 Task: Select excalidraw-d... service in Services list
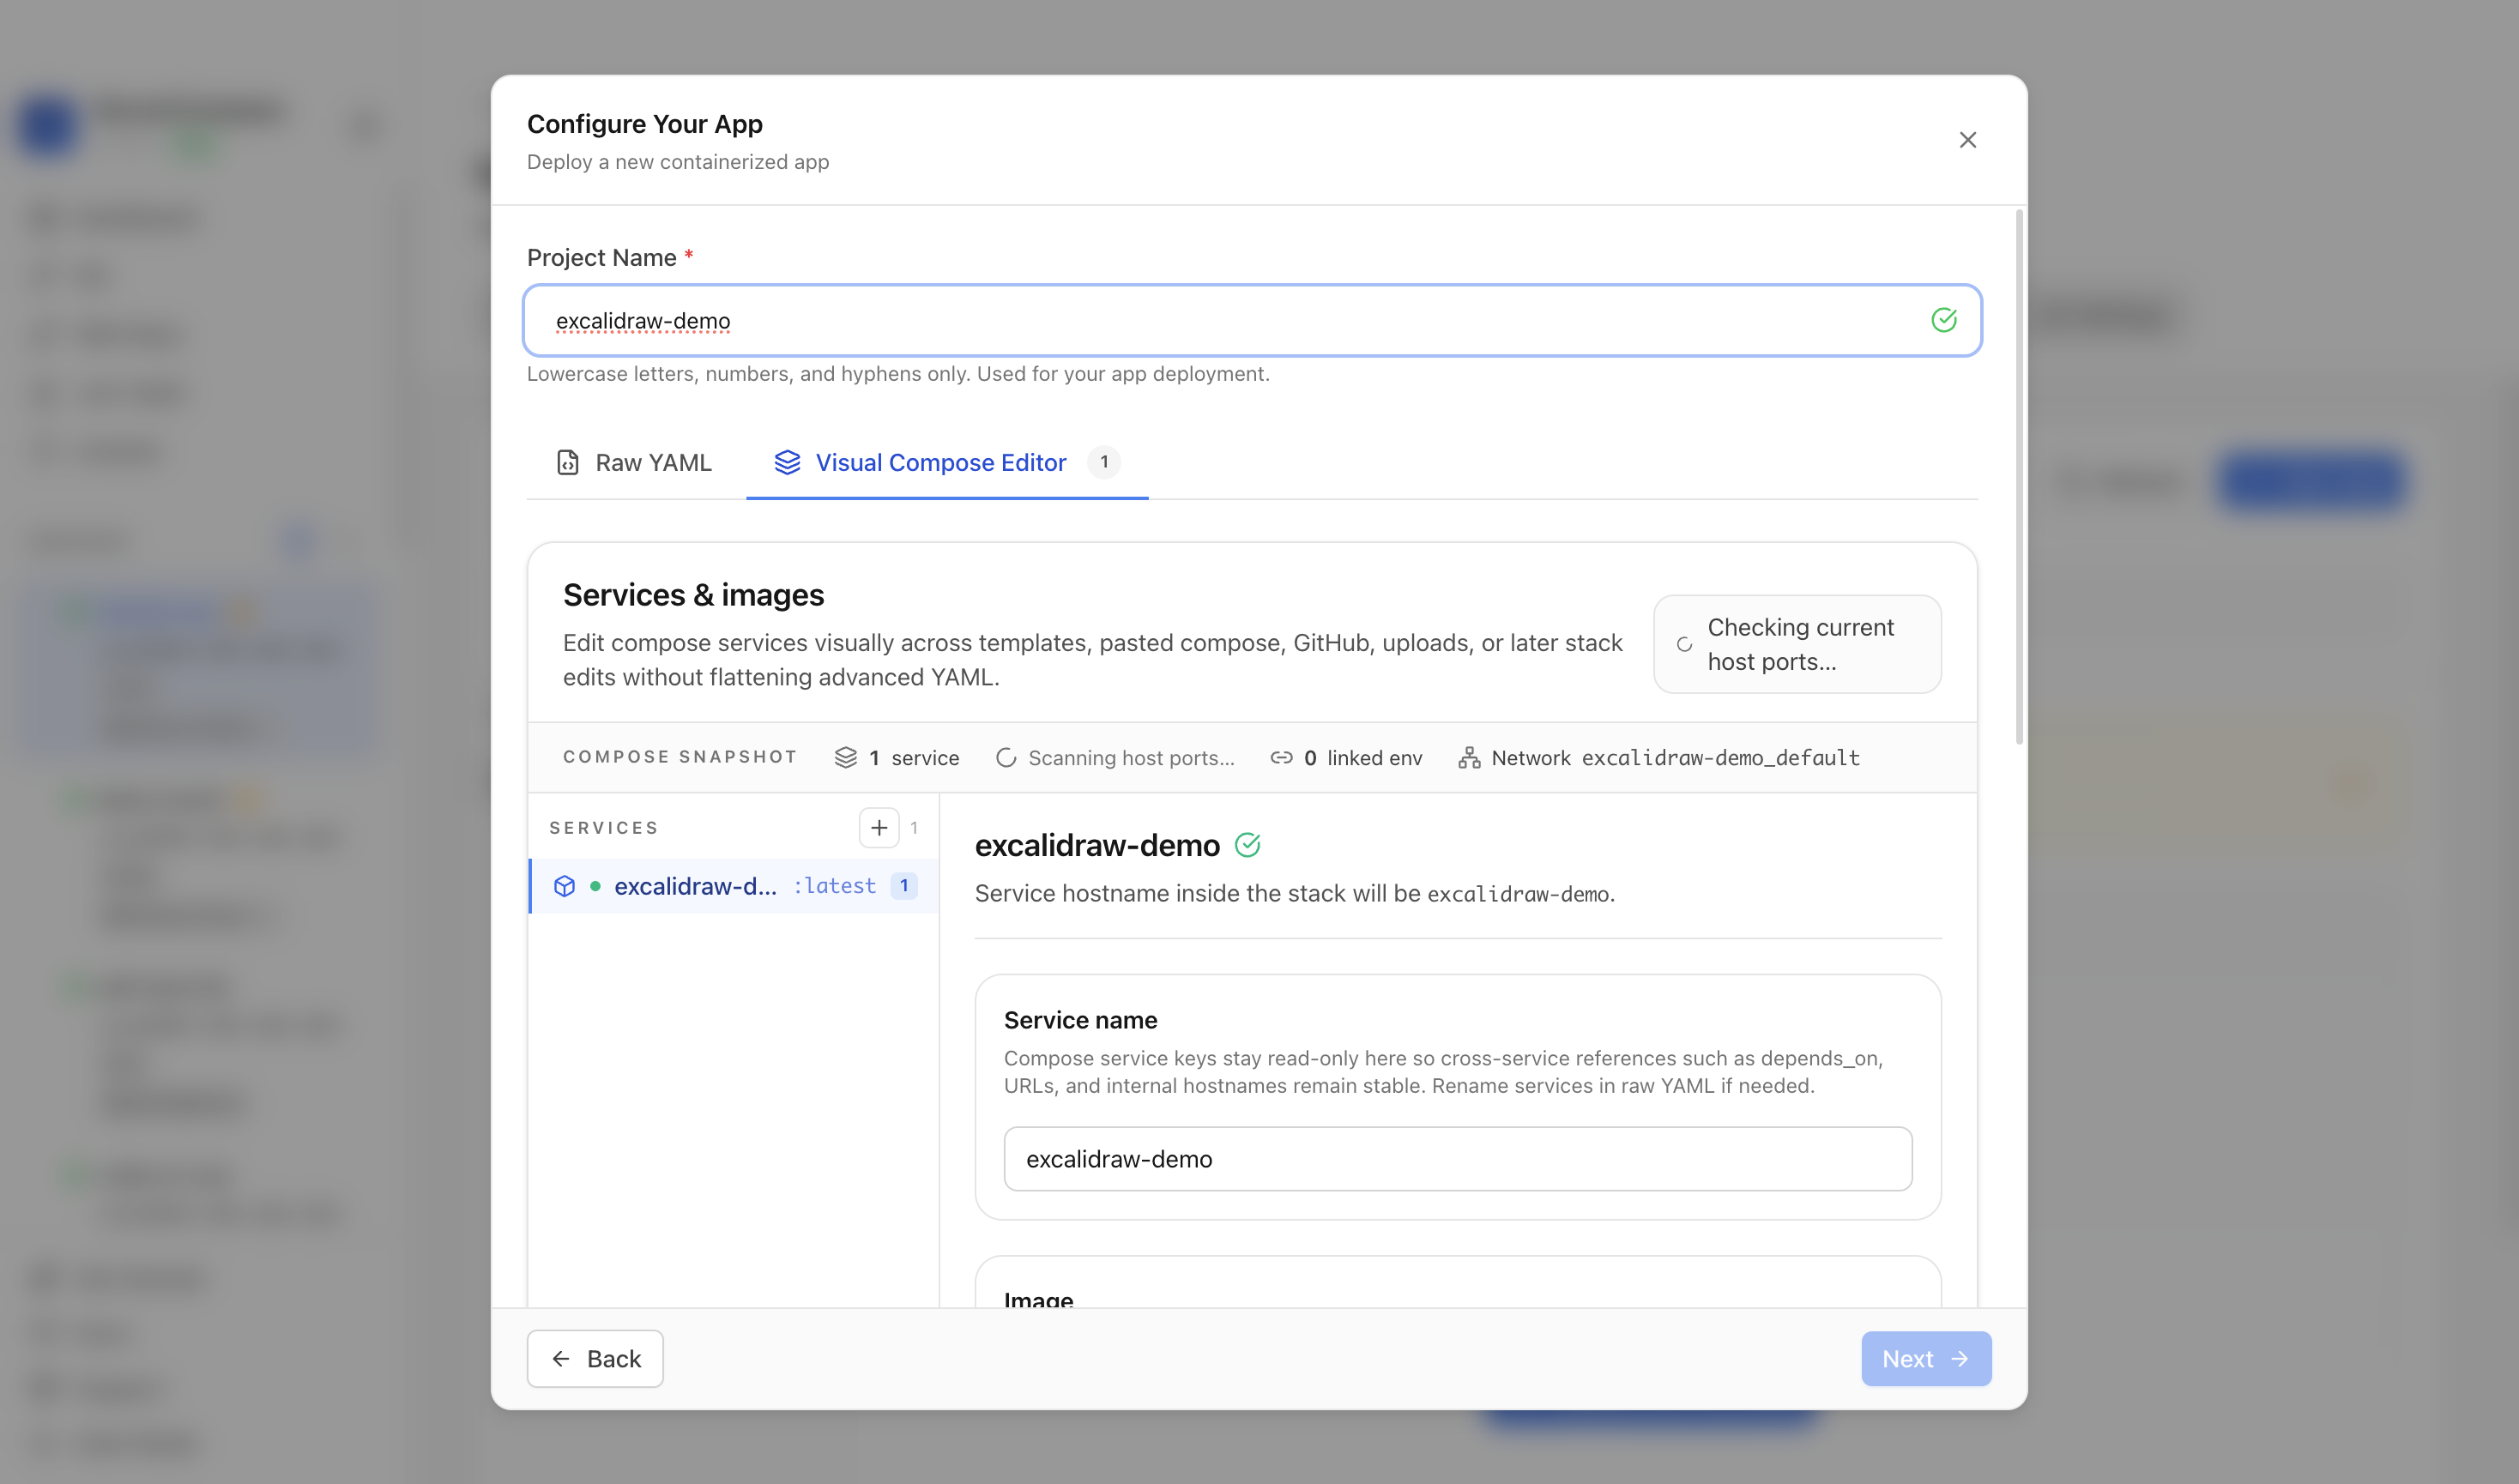coord(733,885)
